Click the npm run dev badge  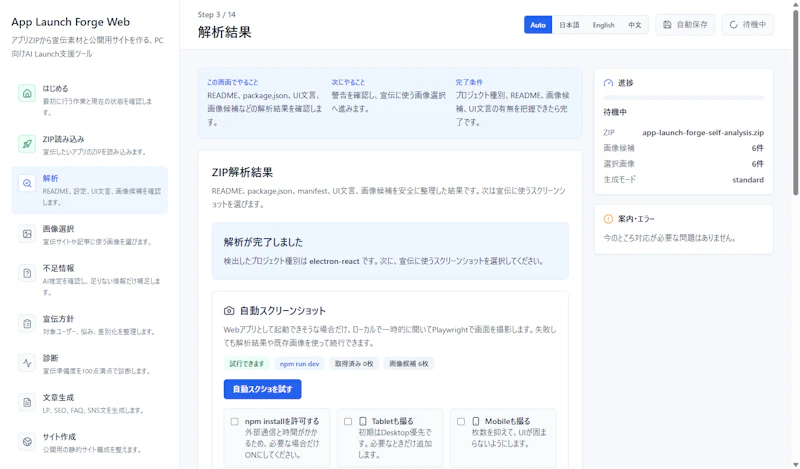299,363
